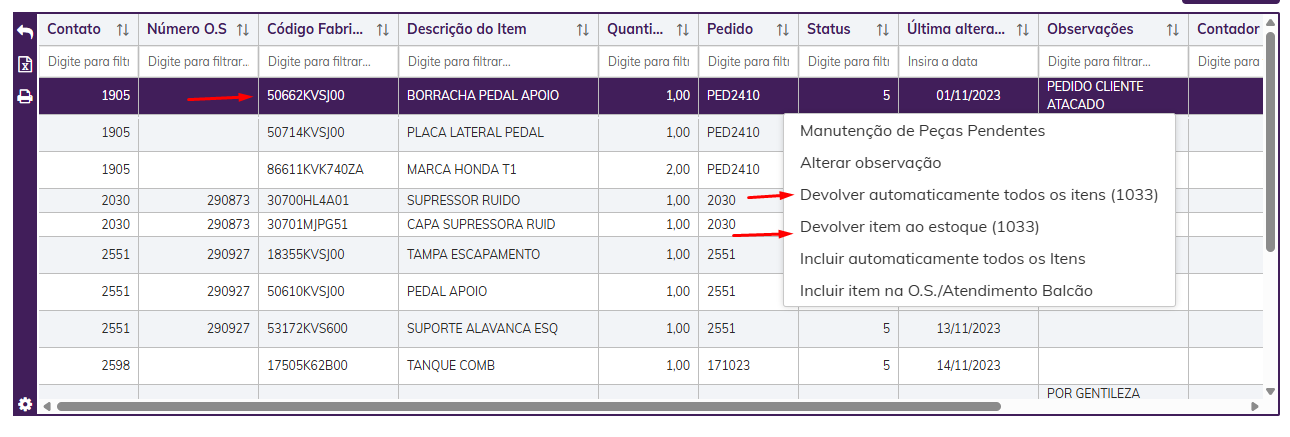Image resolution: width=1290 pixels, height=437 pixels.
Task: Sort by the Observações column
Action: pos(1172,30)
